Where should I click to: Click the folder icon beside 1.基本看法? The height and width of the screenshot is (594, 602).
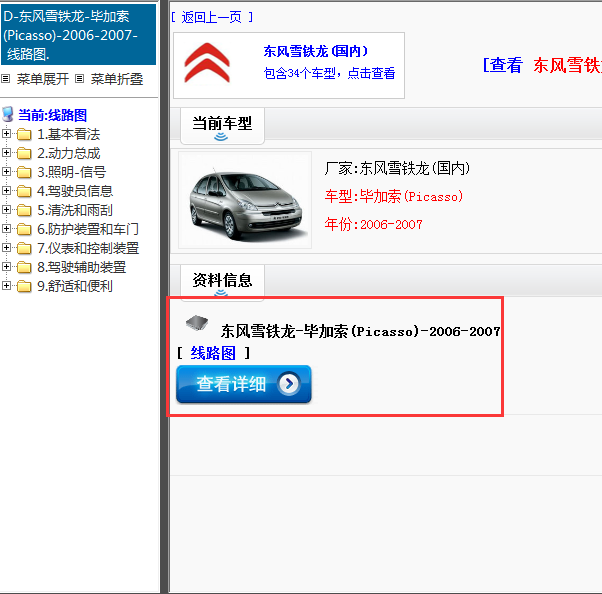point(24,134)
